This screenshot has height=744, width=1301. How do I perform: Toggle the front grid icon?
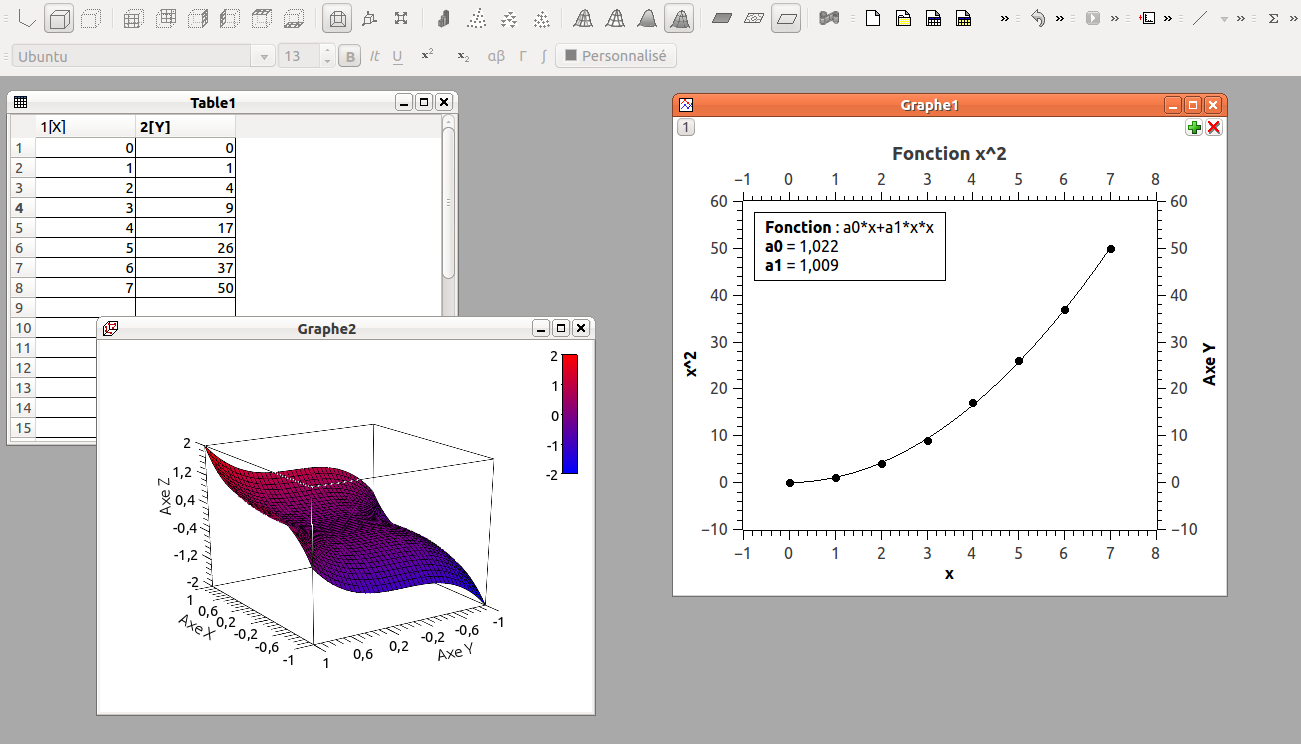pos(134,18)
